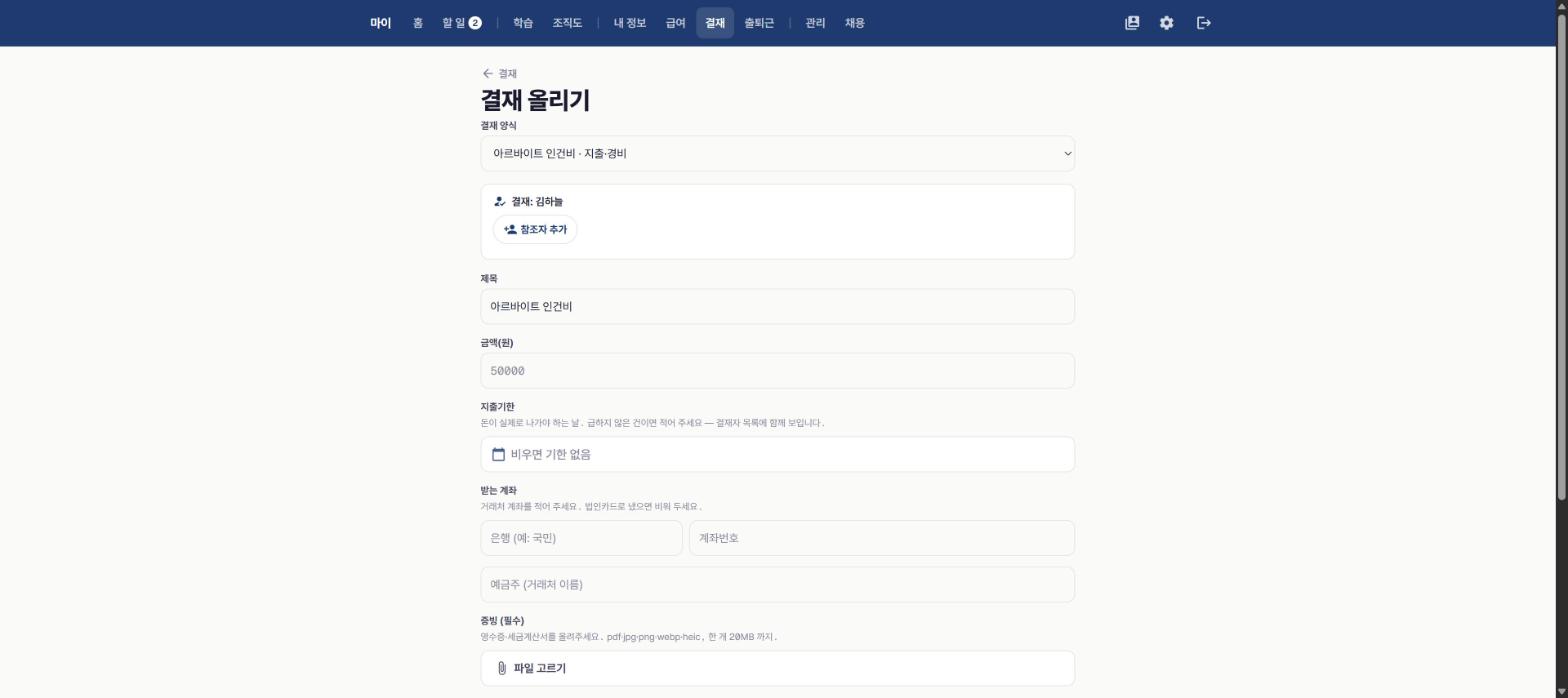Click the 예금주 input field
Image resolution: width=1568 pixels, height=698 pixels.
[777, 585]
